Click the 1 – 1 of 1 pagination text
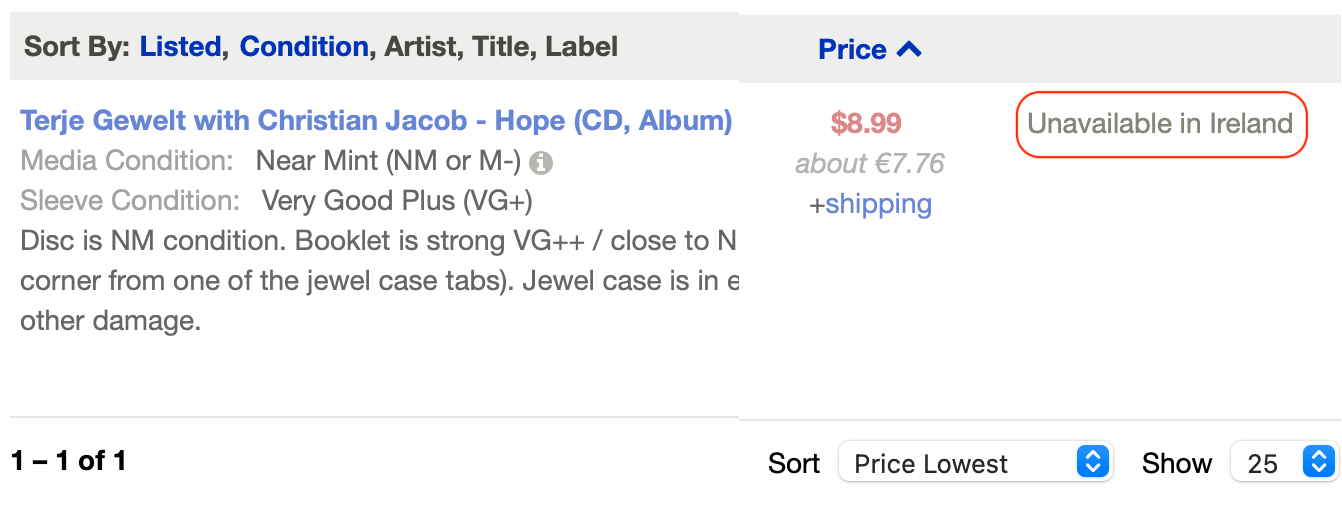 pyautogui.click(x=69, y=461)
